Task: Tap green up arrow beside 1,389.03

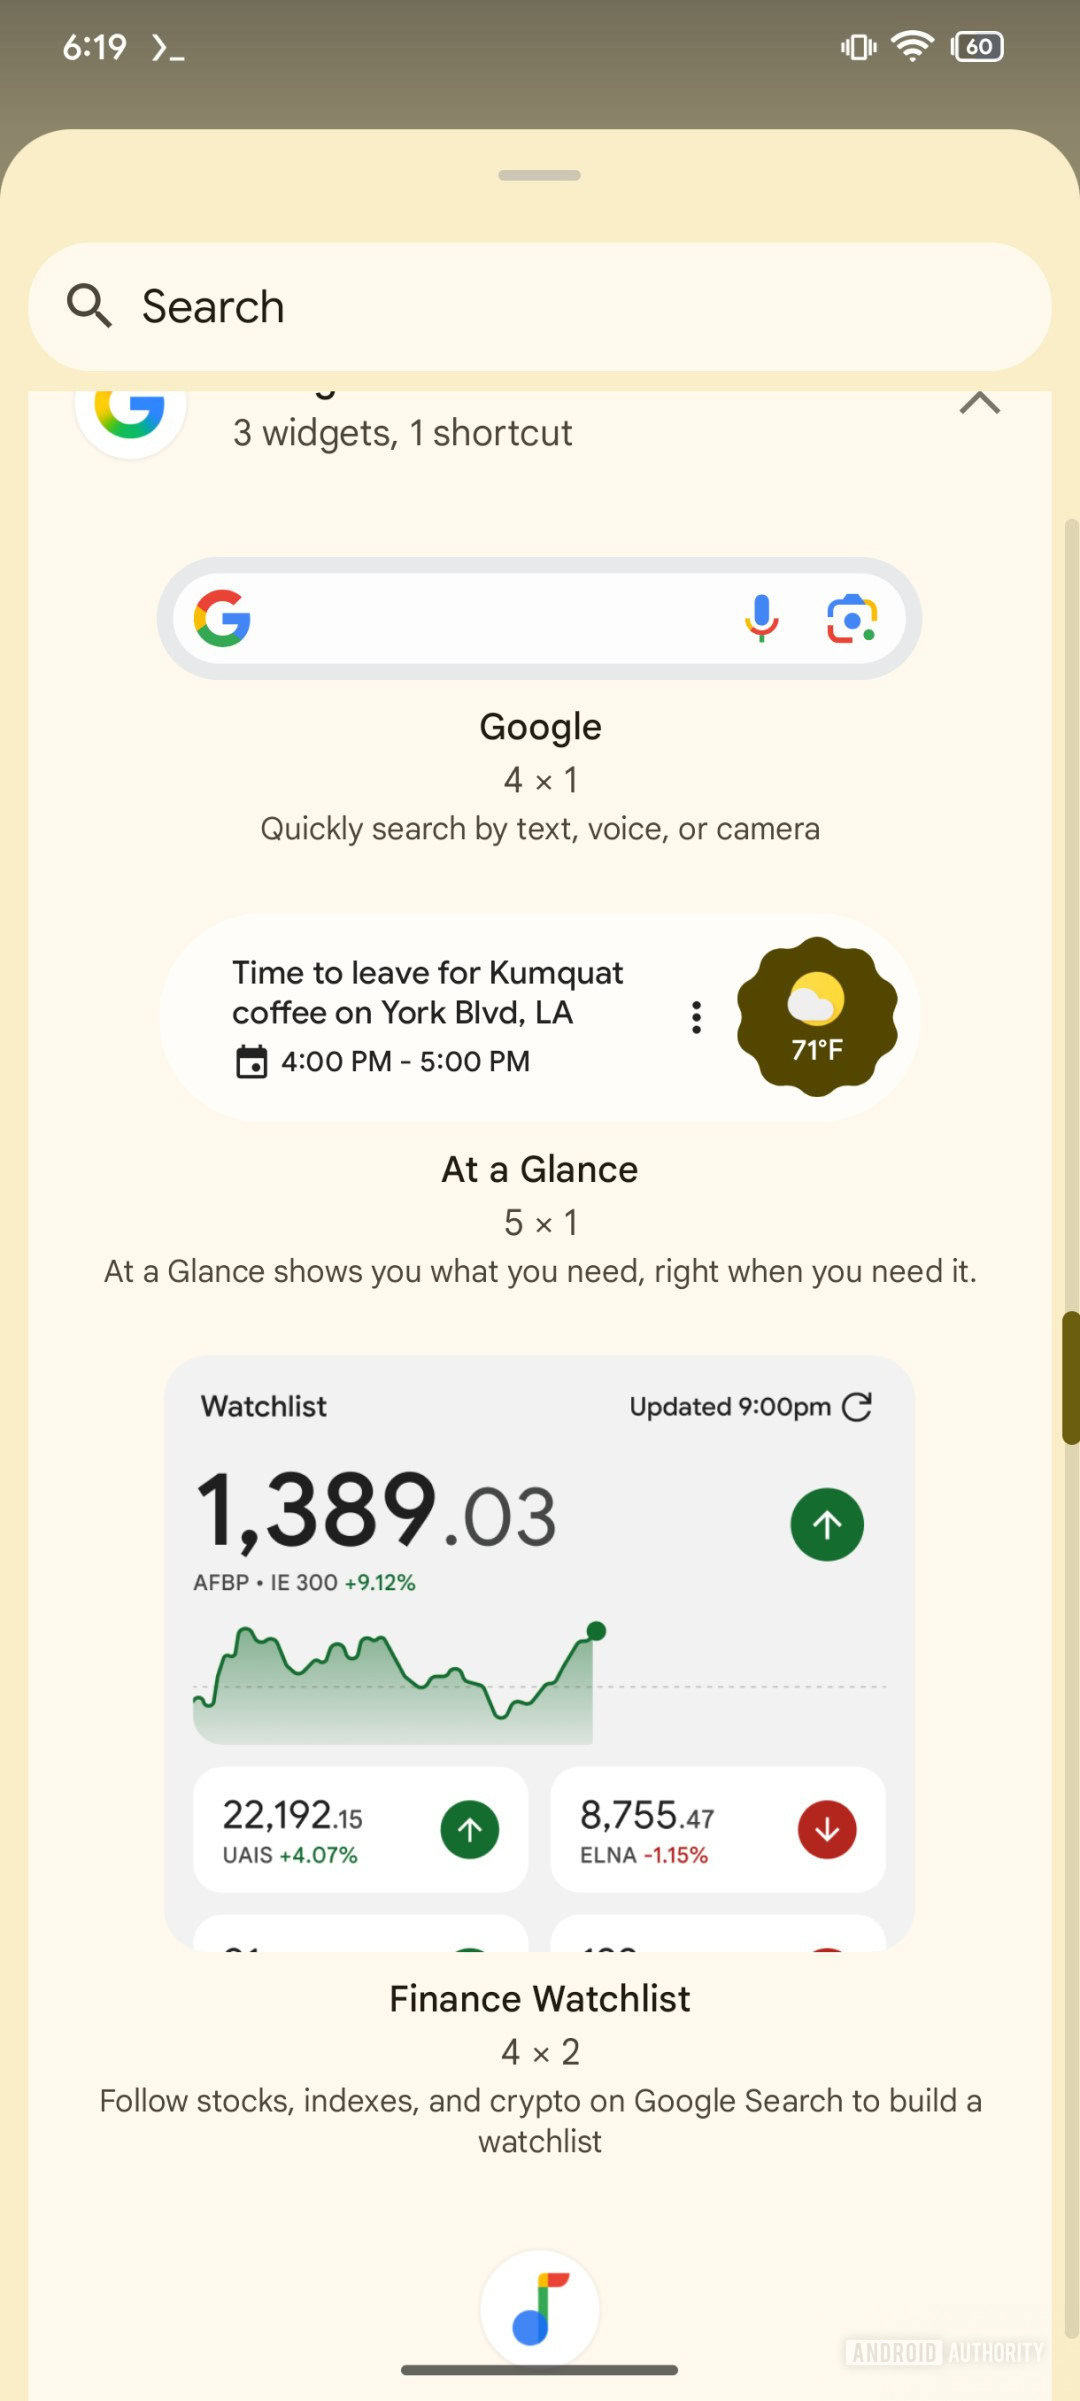Action: tap(827, 1524)
